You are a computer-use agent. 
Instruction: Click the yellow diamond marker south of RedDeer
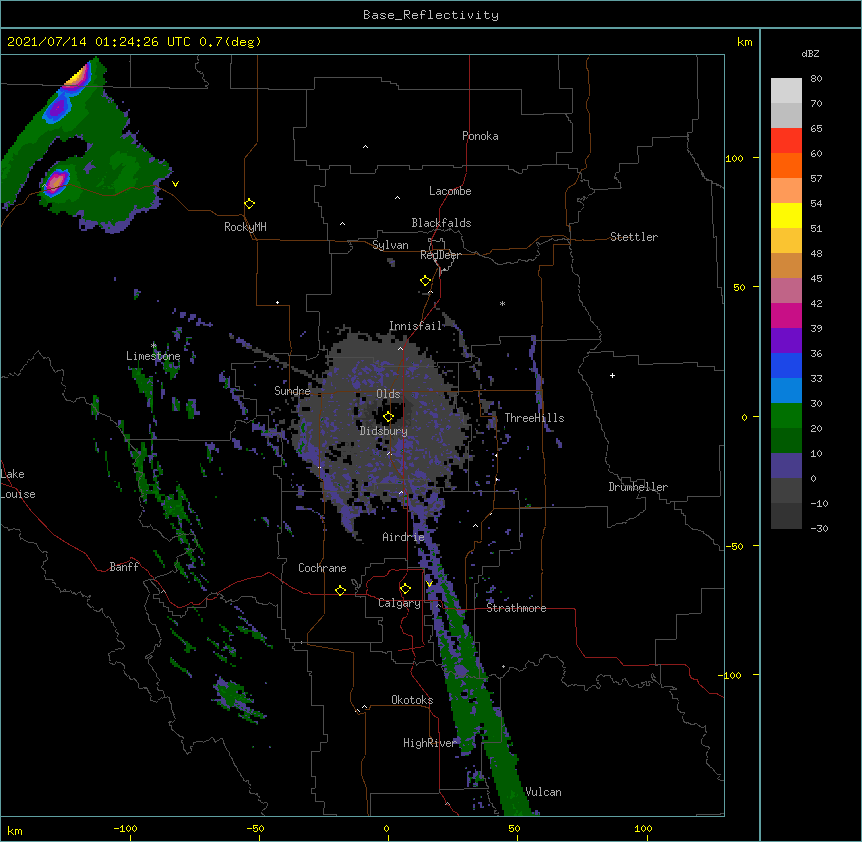(425, 281)
